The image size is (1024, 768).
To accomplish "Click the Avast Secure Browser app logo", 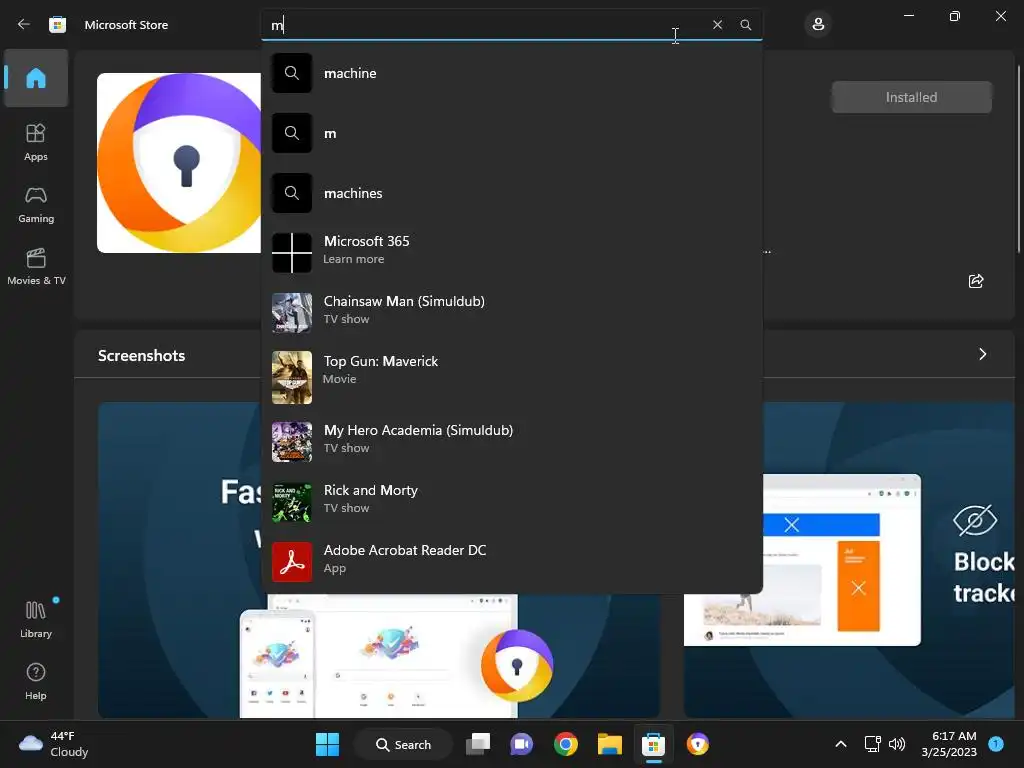I will (179, 163).
